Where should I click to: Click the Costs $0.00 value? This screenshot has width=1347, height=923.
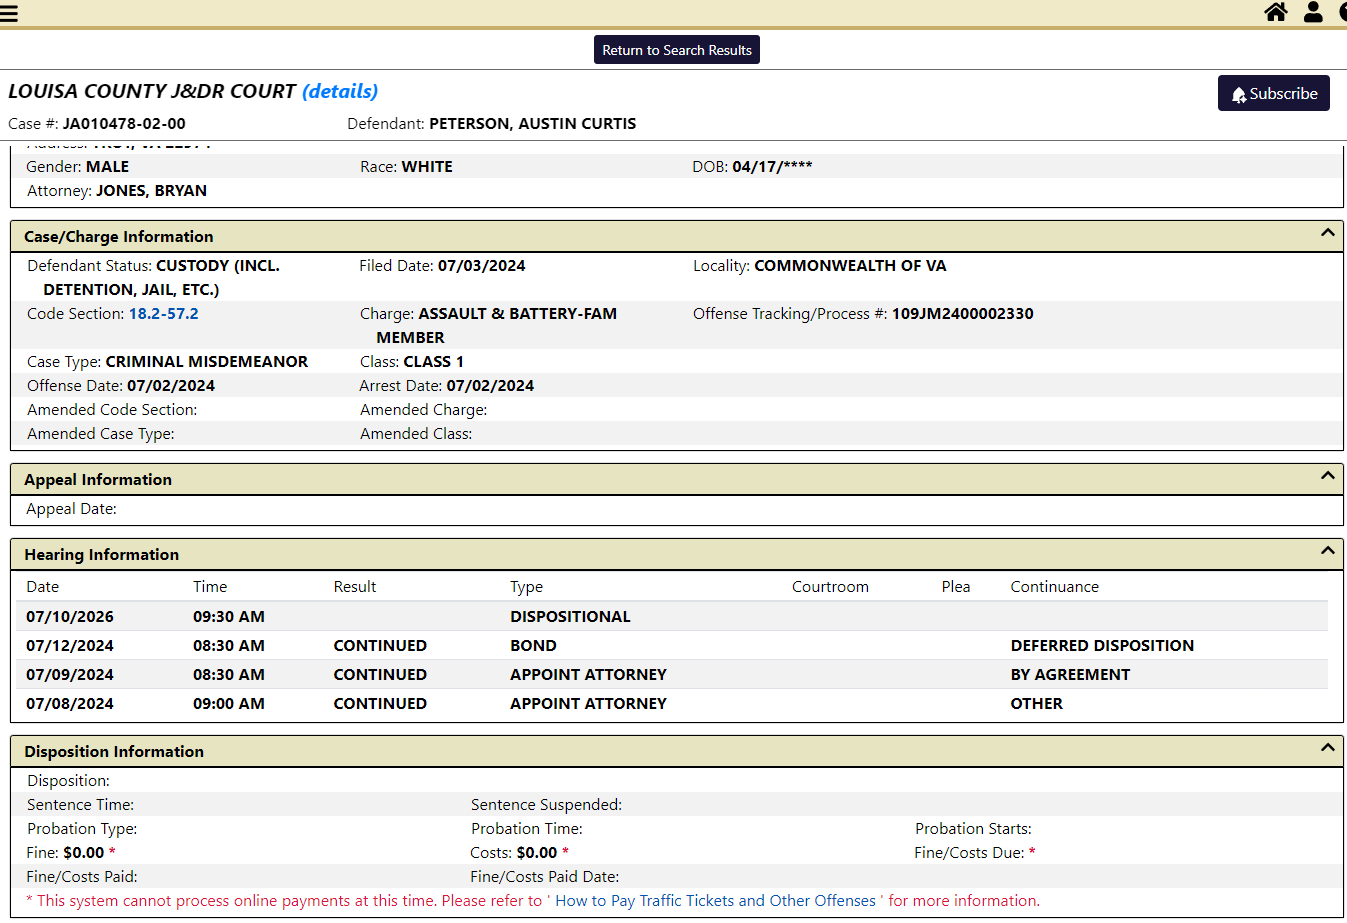click(x=537, y=853)
